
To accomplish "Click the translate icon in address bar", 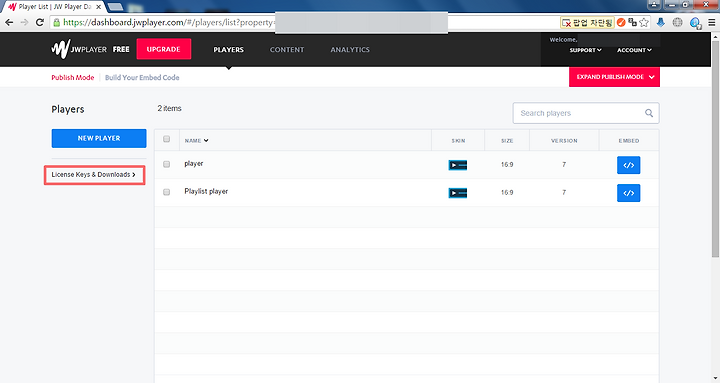I will [x=632, y=22].
